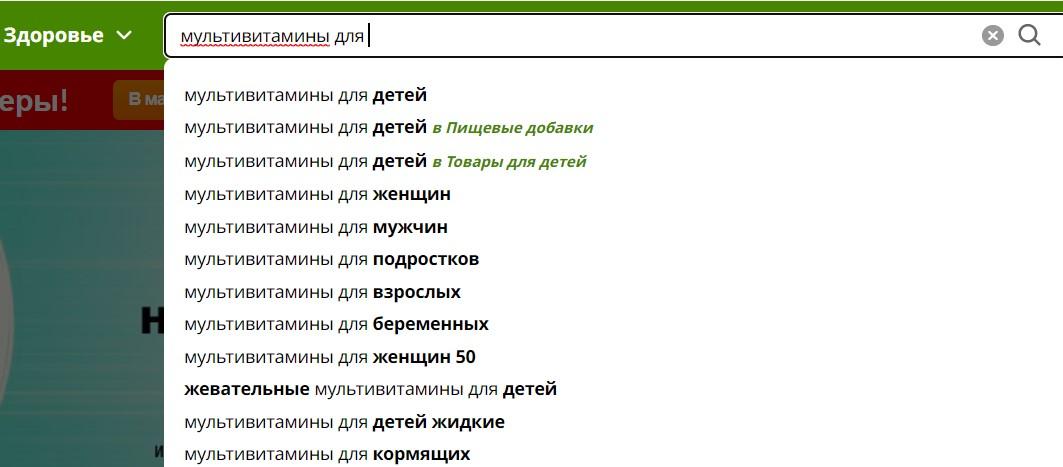Select the plain suggestion мультивитамины для детей

(x=306, y=95)
